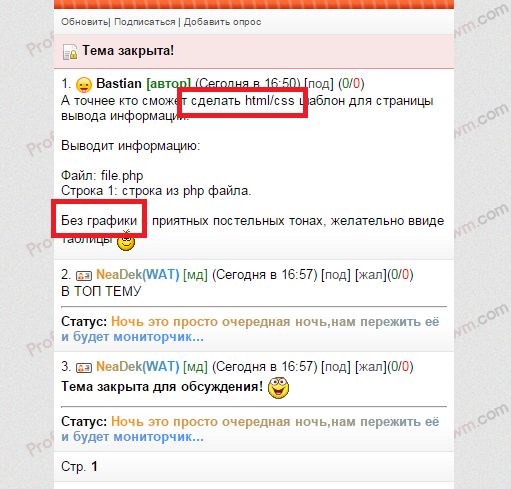511x489 pixels.
Task: Open the Добавить опрос link
Action: coord(222,22)
